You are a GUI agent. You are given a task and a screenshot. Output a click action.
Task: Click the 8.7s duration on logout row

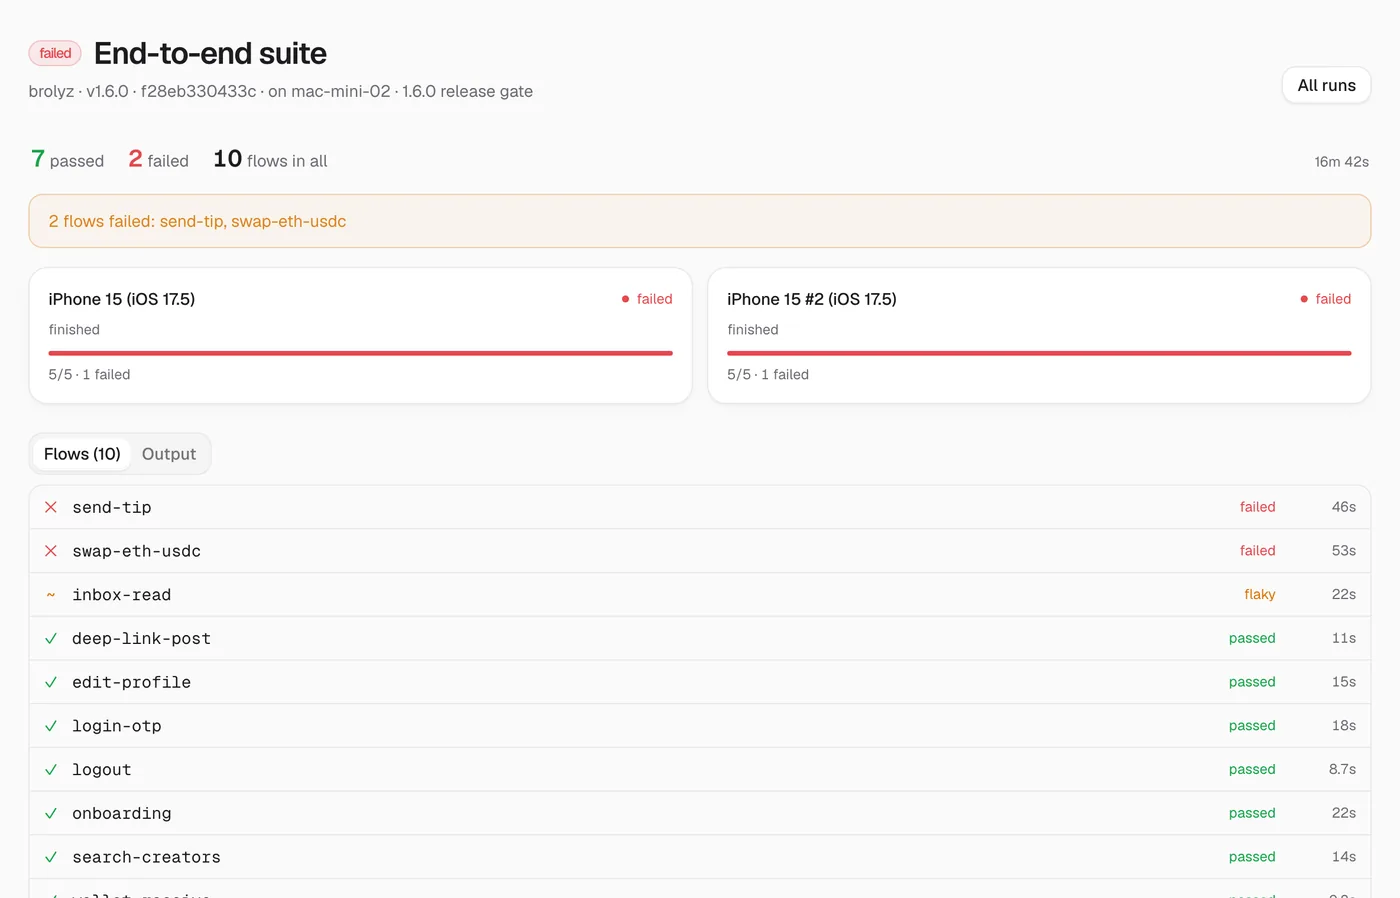(1342, 770)
